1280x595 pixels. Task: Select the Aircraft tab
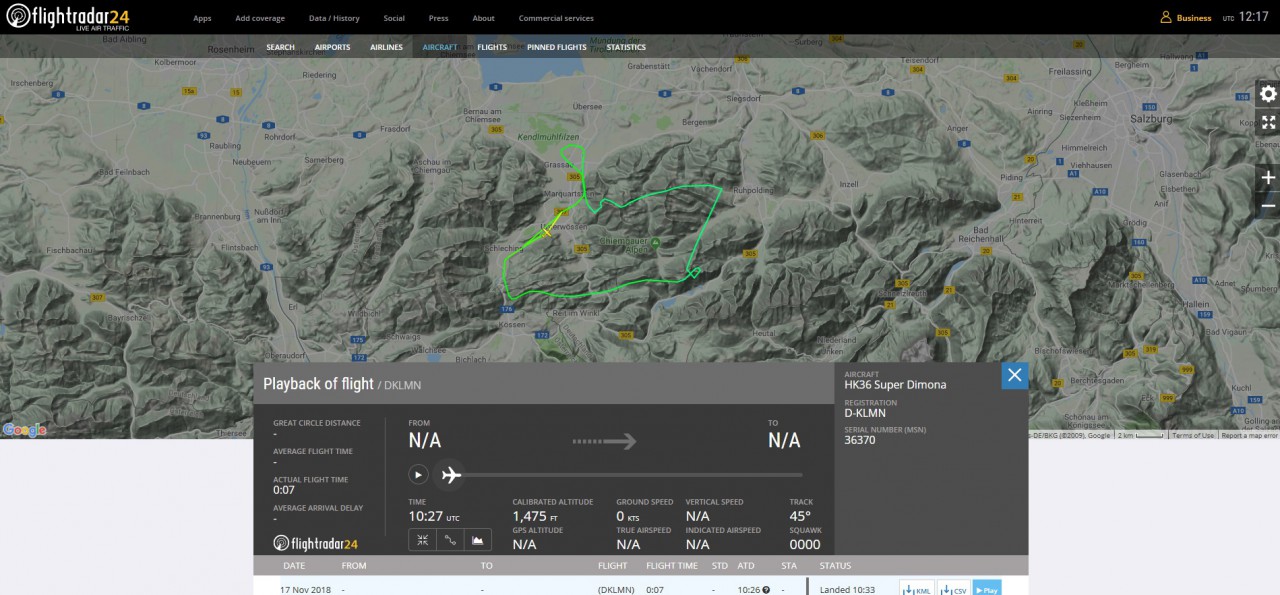click(440, 47)
